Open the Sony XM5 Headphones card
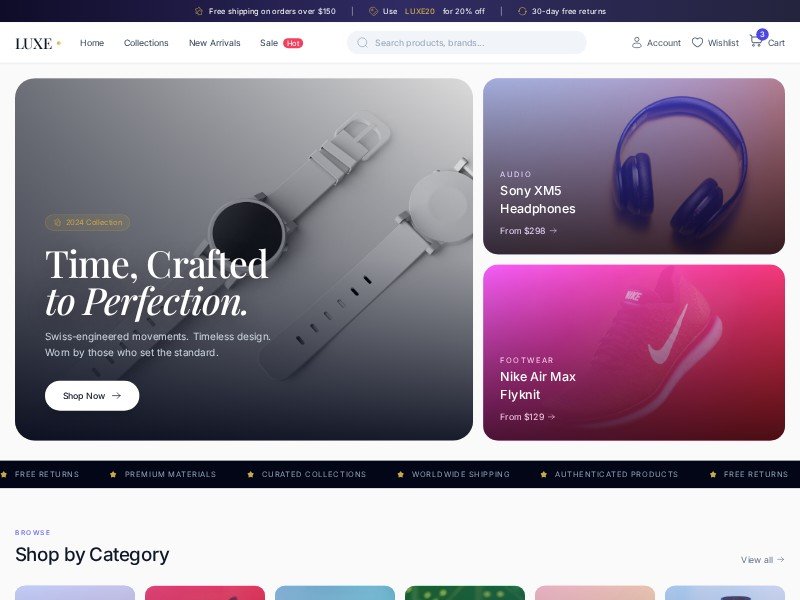This screenshot has width=800, height=600. pos(634,166)
